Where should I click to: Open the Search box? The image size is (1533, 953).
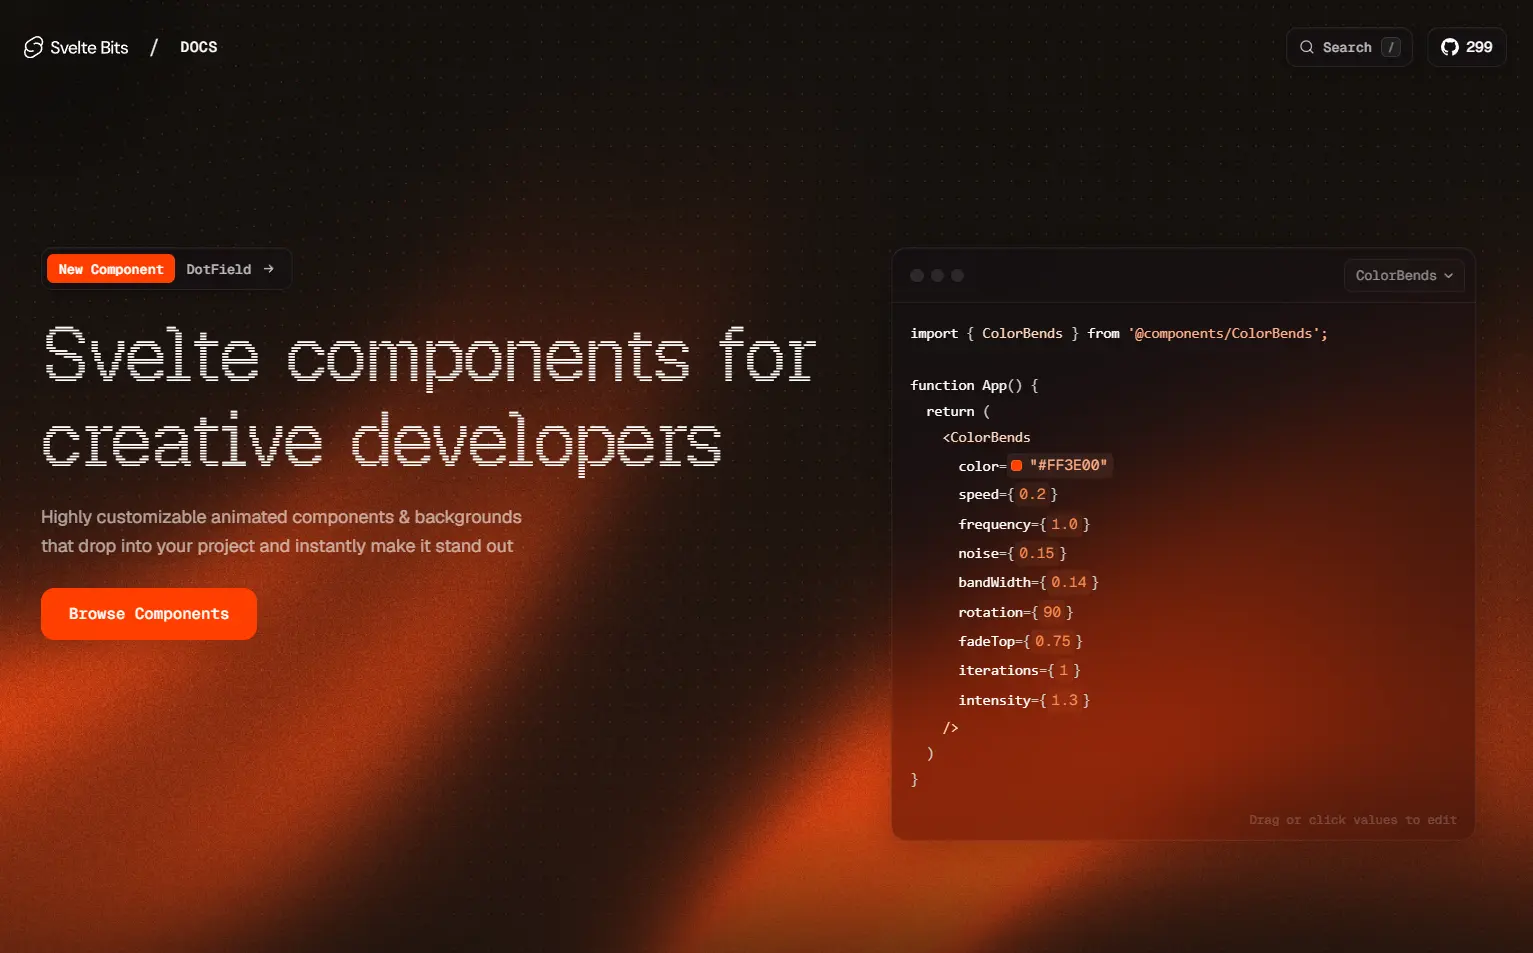pos(1349,47)
